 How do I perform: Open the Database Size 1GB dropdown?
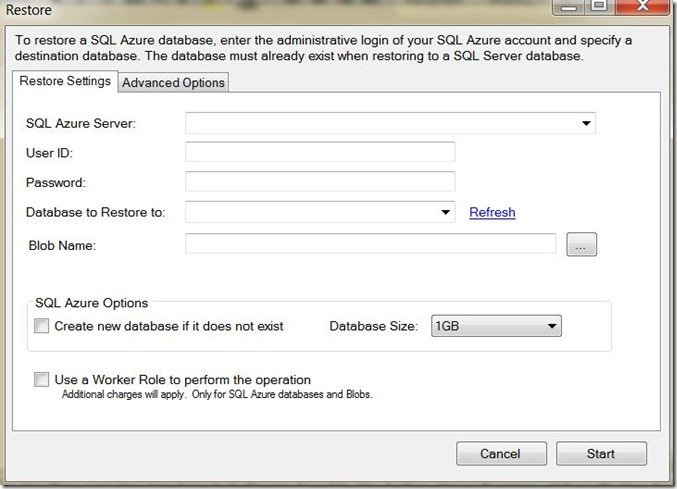pyautogui.click(x=496, y=326)
